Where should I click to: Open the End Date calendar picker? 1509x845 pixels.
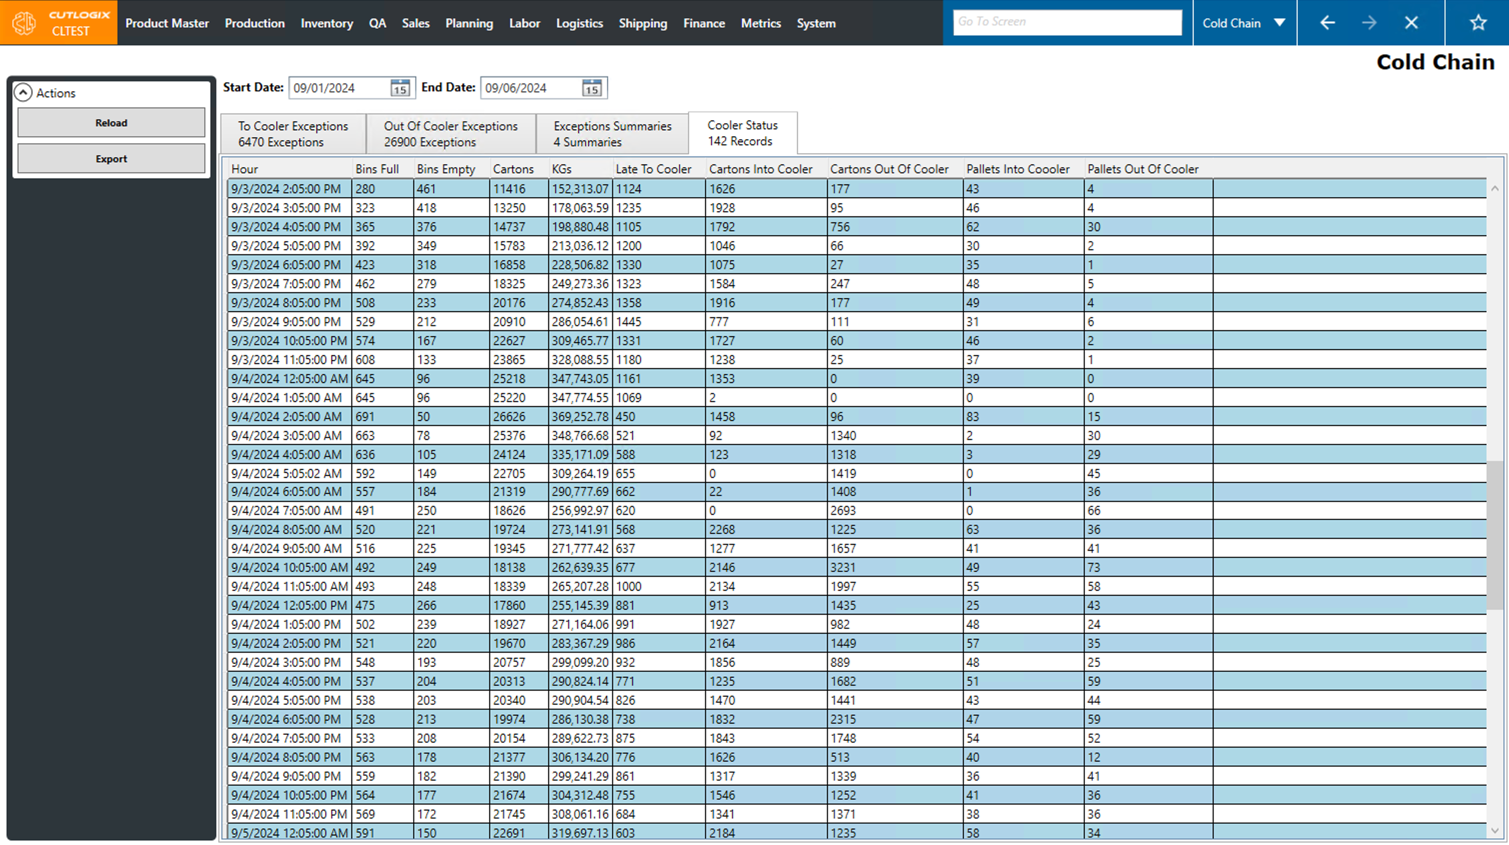click(x=592, y=88)
